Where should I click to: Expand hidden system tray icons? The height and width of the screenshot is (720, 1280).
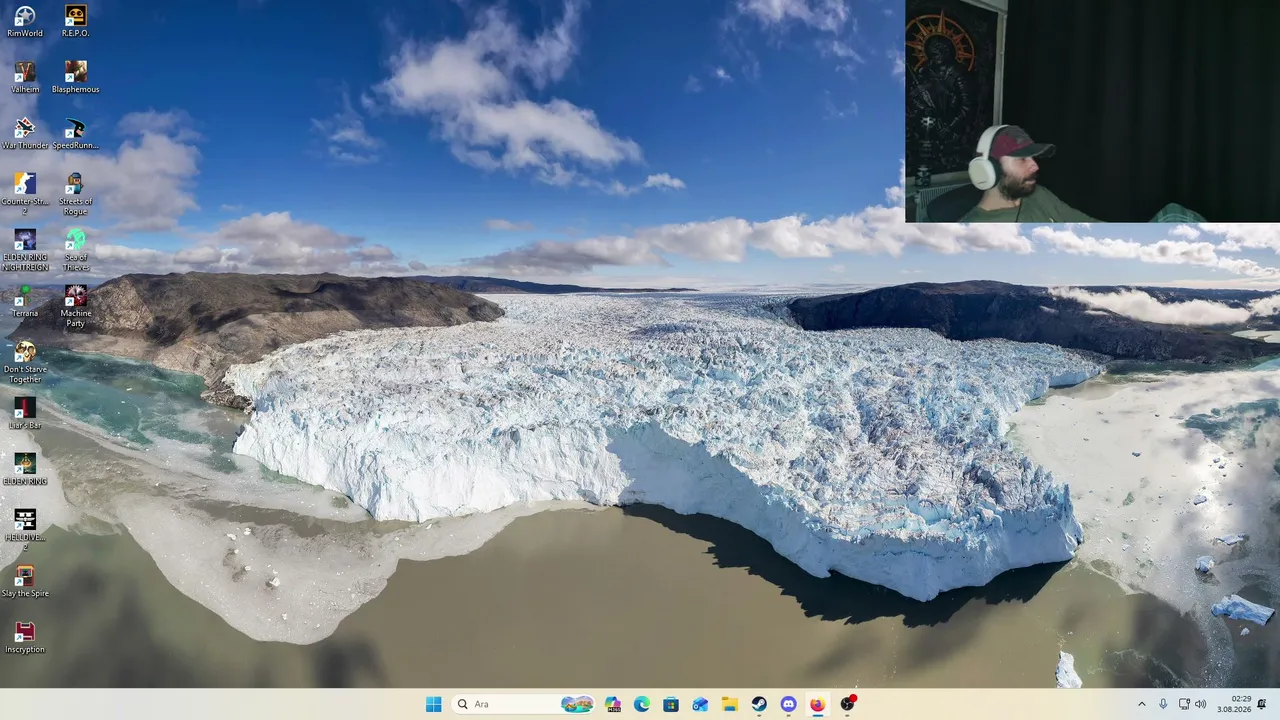1141,704
